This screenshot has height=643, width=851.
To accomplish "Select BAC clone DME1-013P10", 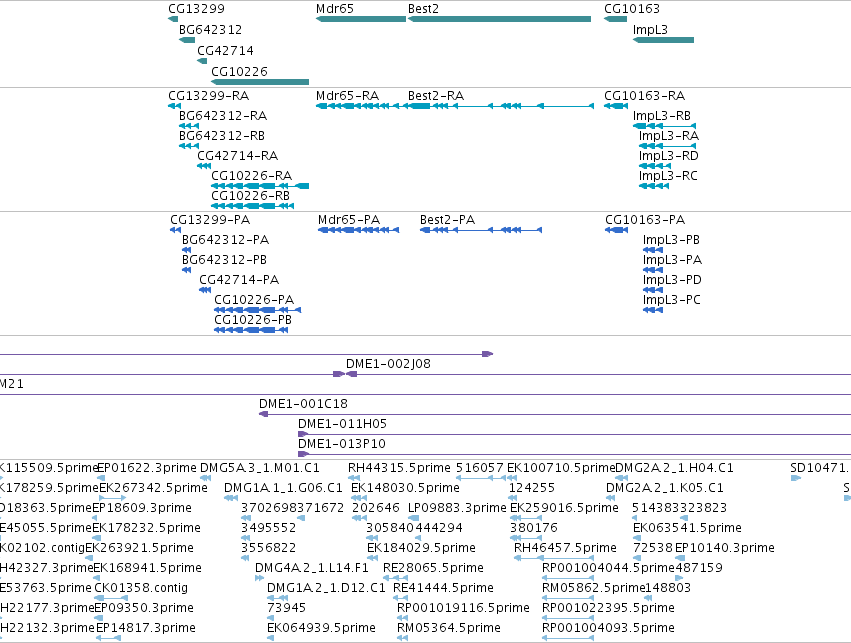I will tap(341, 444).
